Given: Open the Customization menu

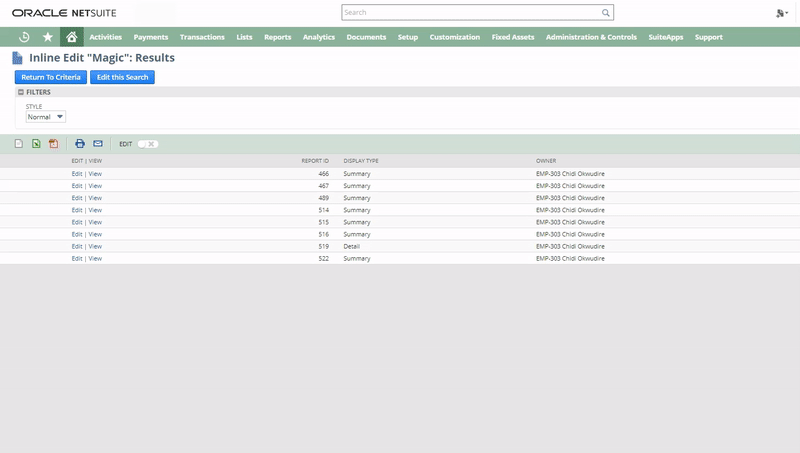Looking at the screenshot, I should click(455, 37).
